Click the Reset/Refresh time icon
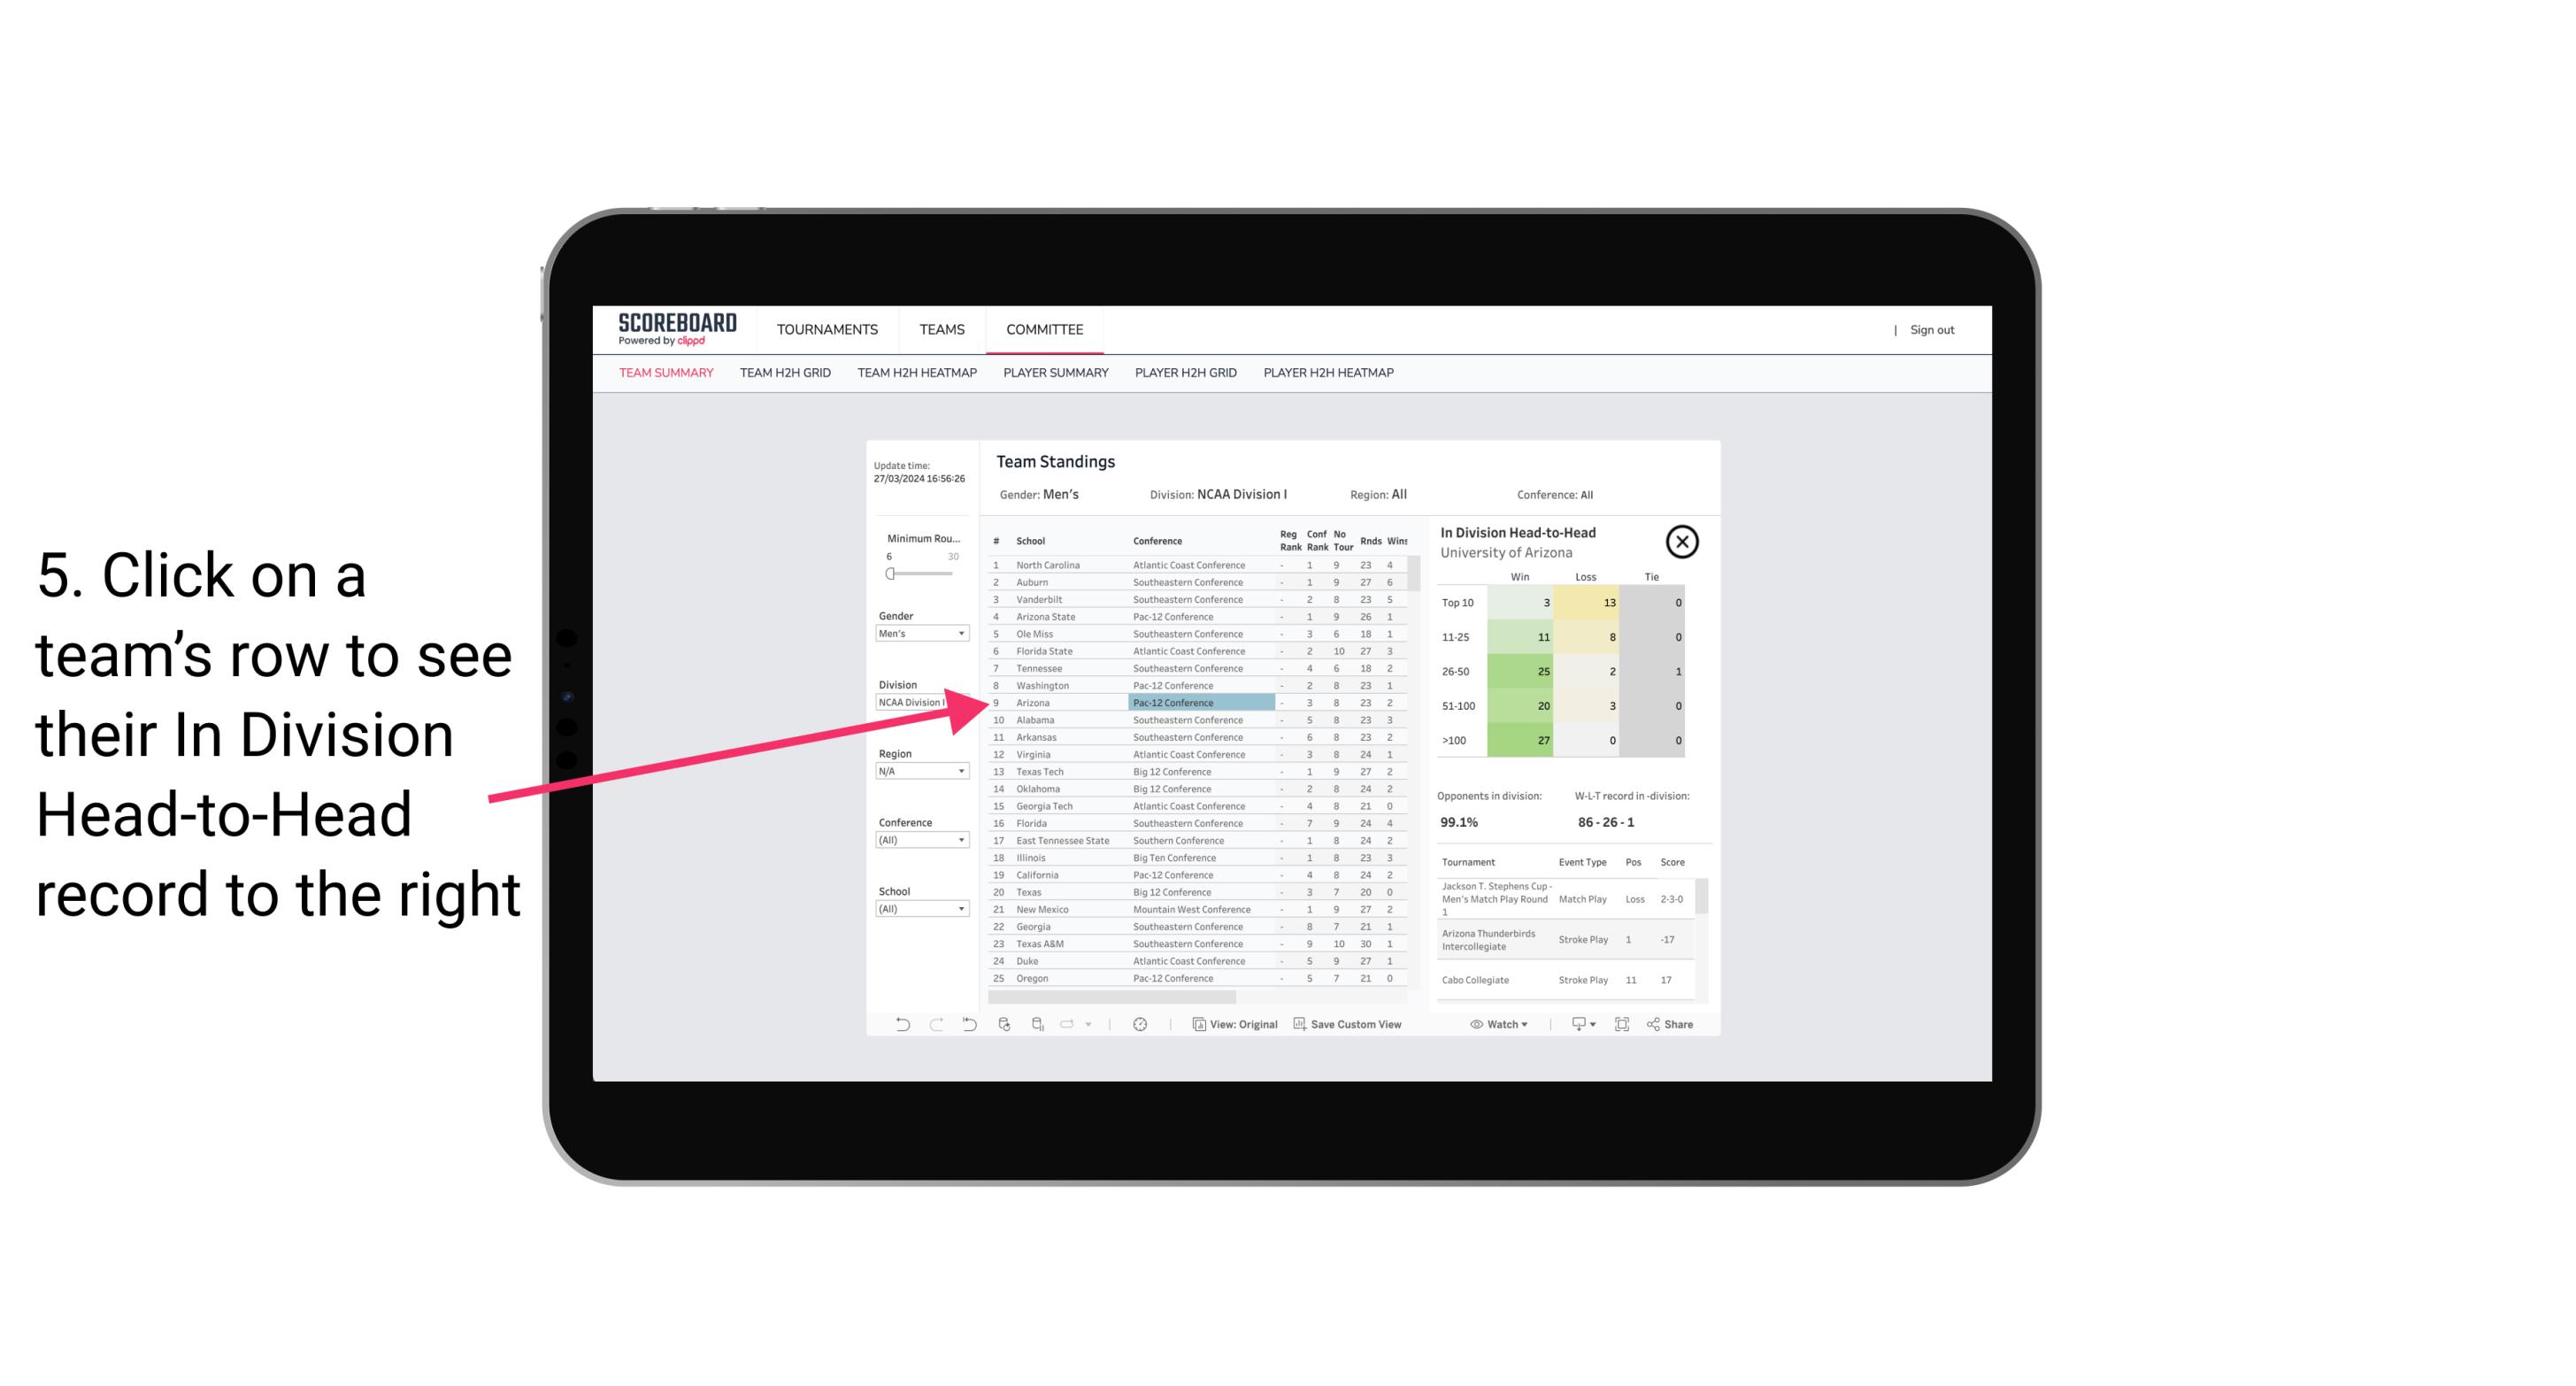This screenshot has height=1386, width=2576. [x=1140, y=1024]
